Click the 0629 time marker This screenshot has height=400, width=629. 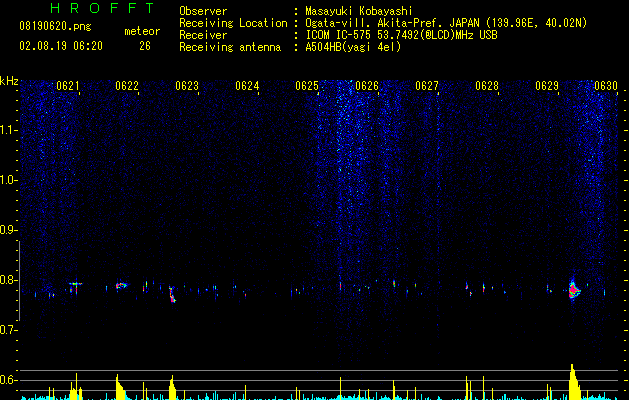click(547, 86)
